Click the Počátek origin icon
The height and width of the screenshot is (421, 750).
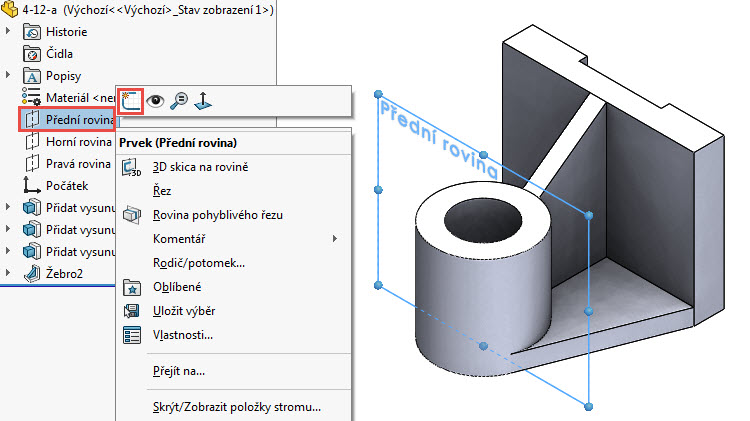[x=32, y=185]
